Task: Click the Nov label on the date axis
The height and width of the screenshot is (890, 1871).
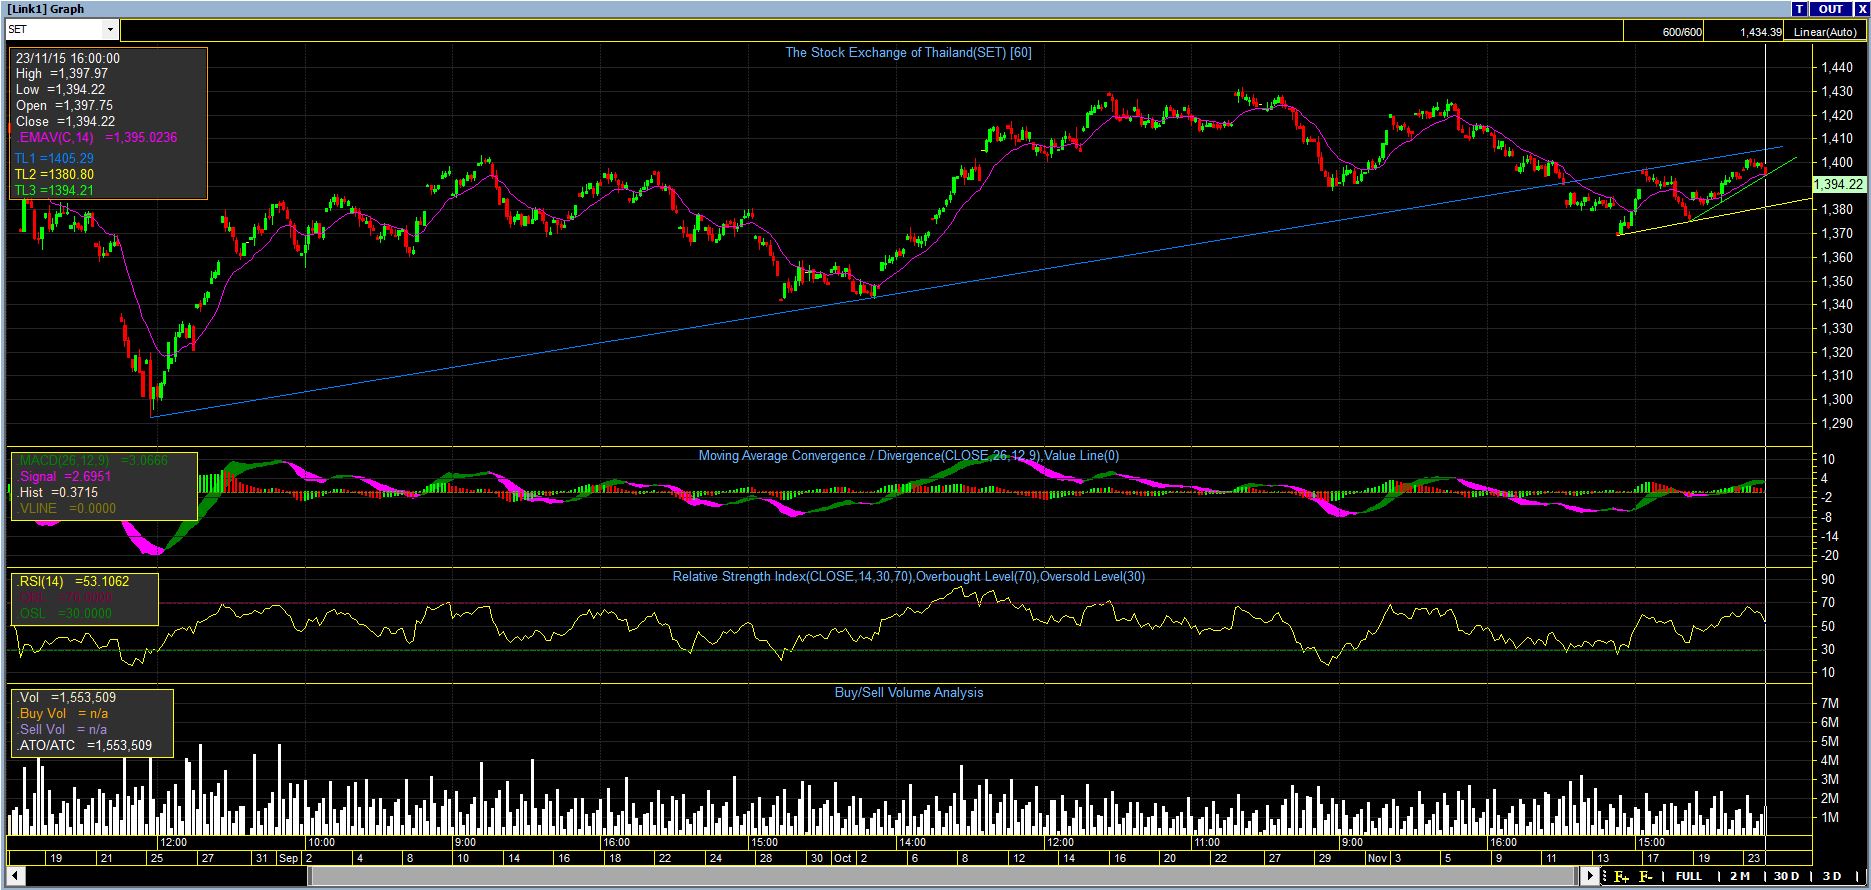Action: pyautogui.click(x=1377, y=859)
